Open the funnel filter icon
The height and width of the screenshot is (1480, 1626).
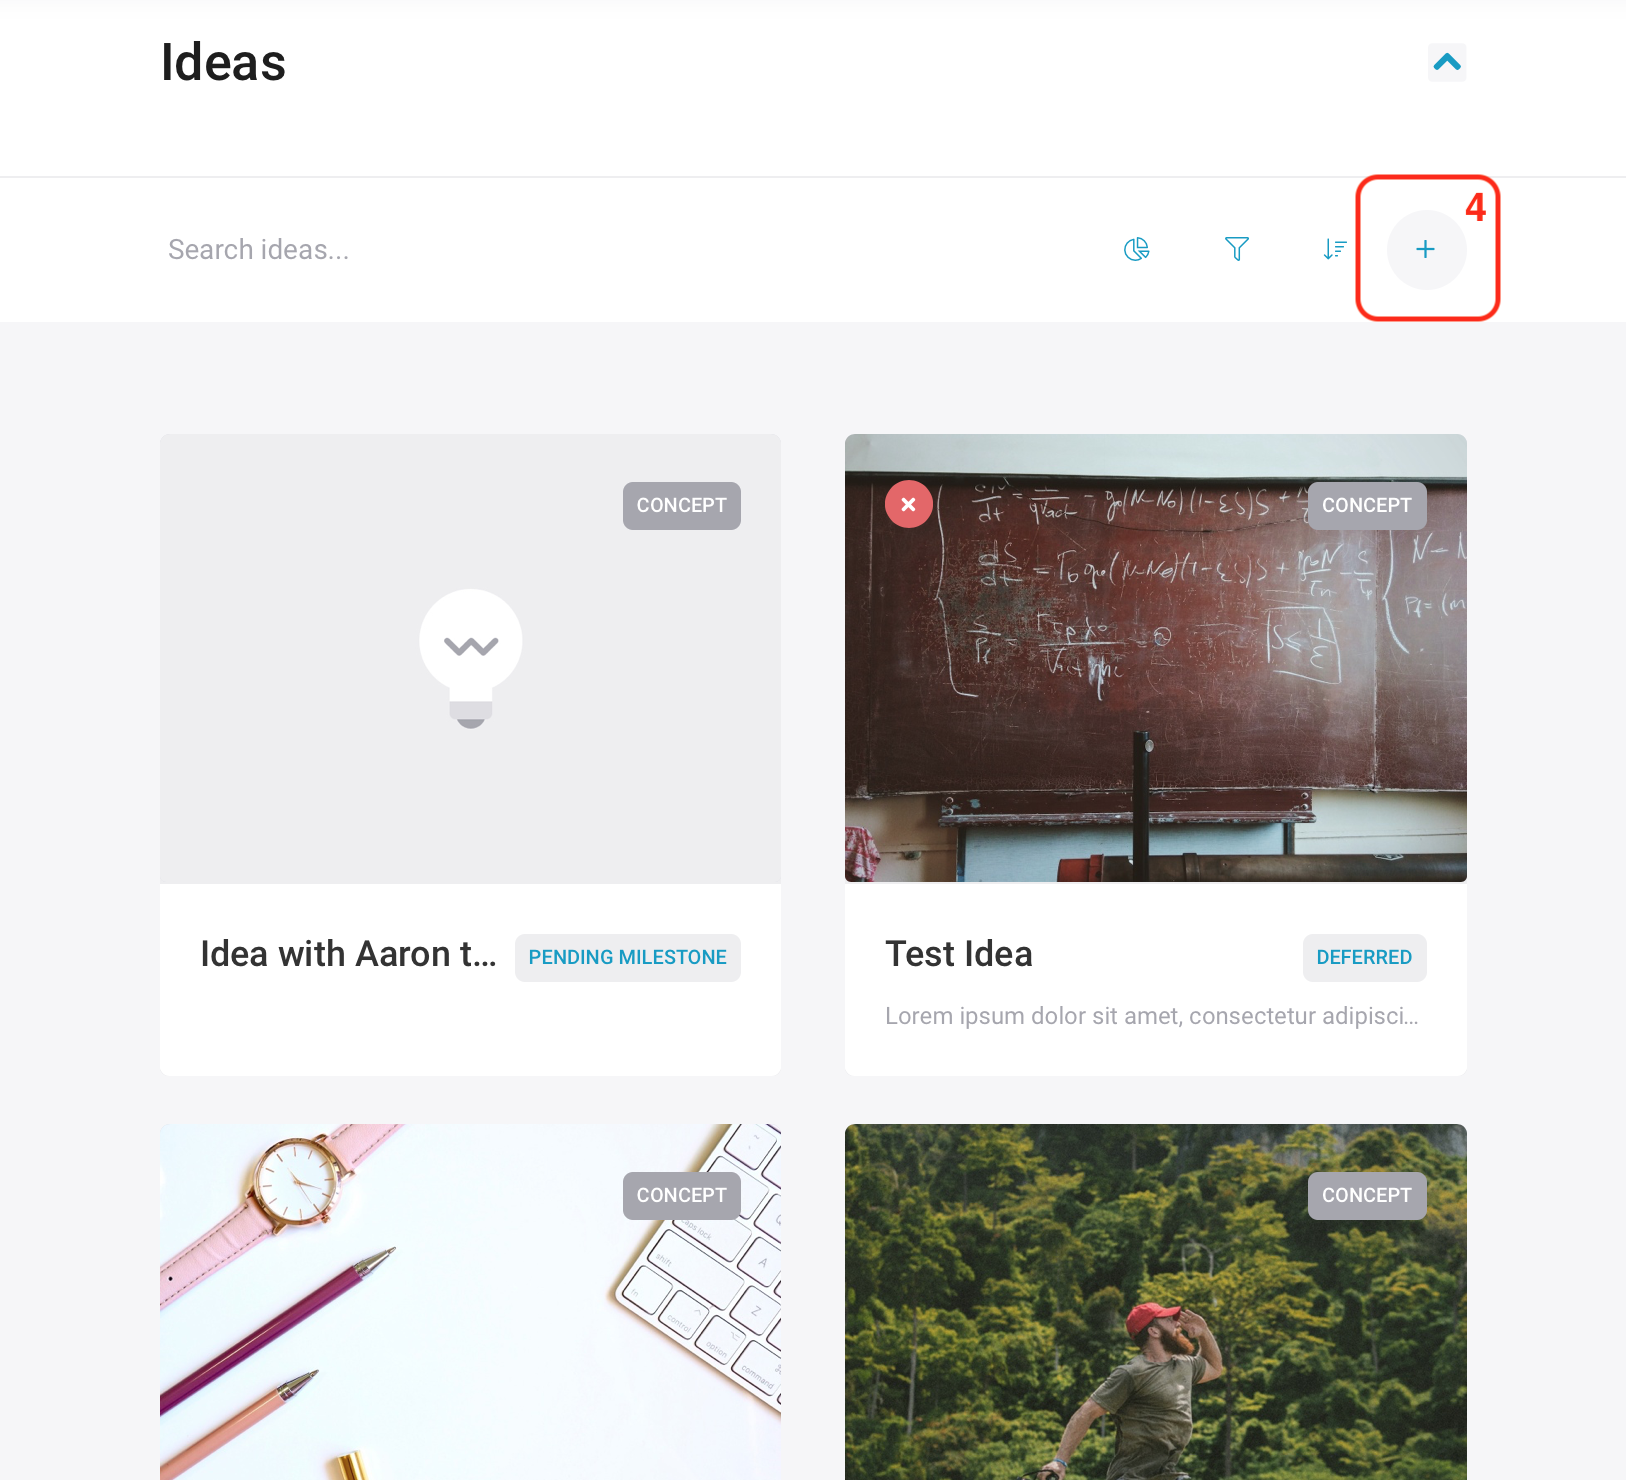tap(1237, 249)
